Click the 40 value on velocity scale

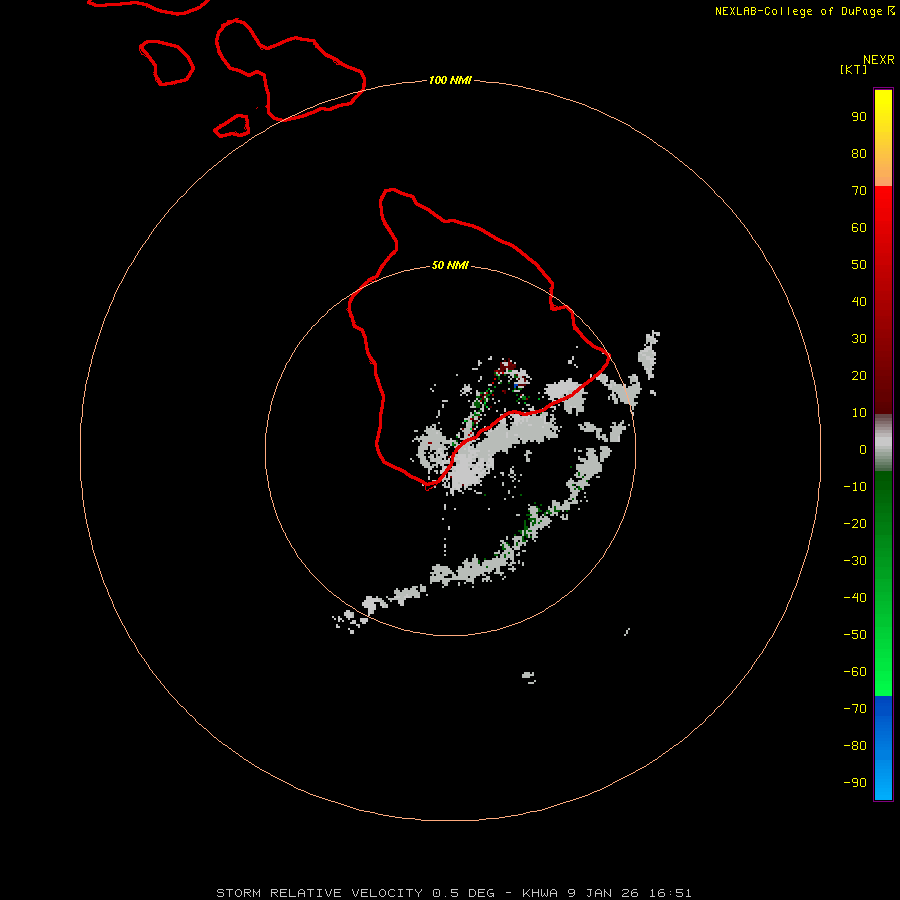(859, 301)
